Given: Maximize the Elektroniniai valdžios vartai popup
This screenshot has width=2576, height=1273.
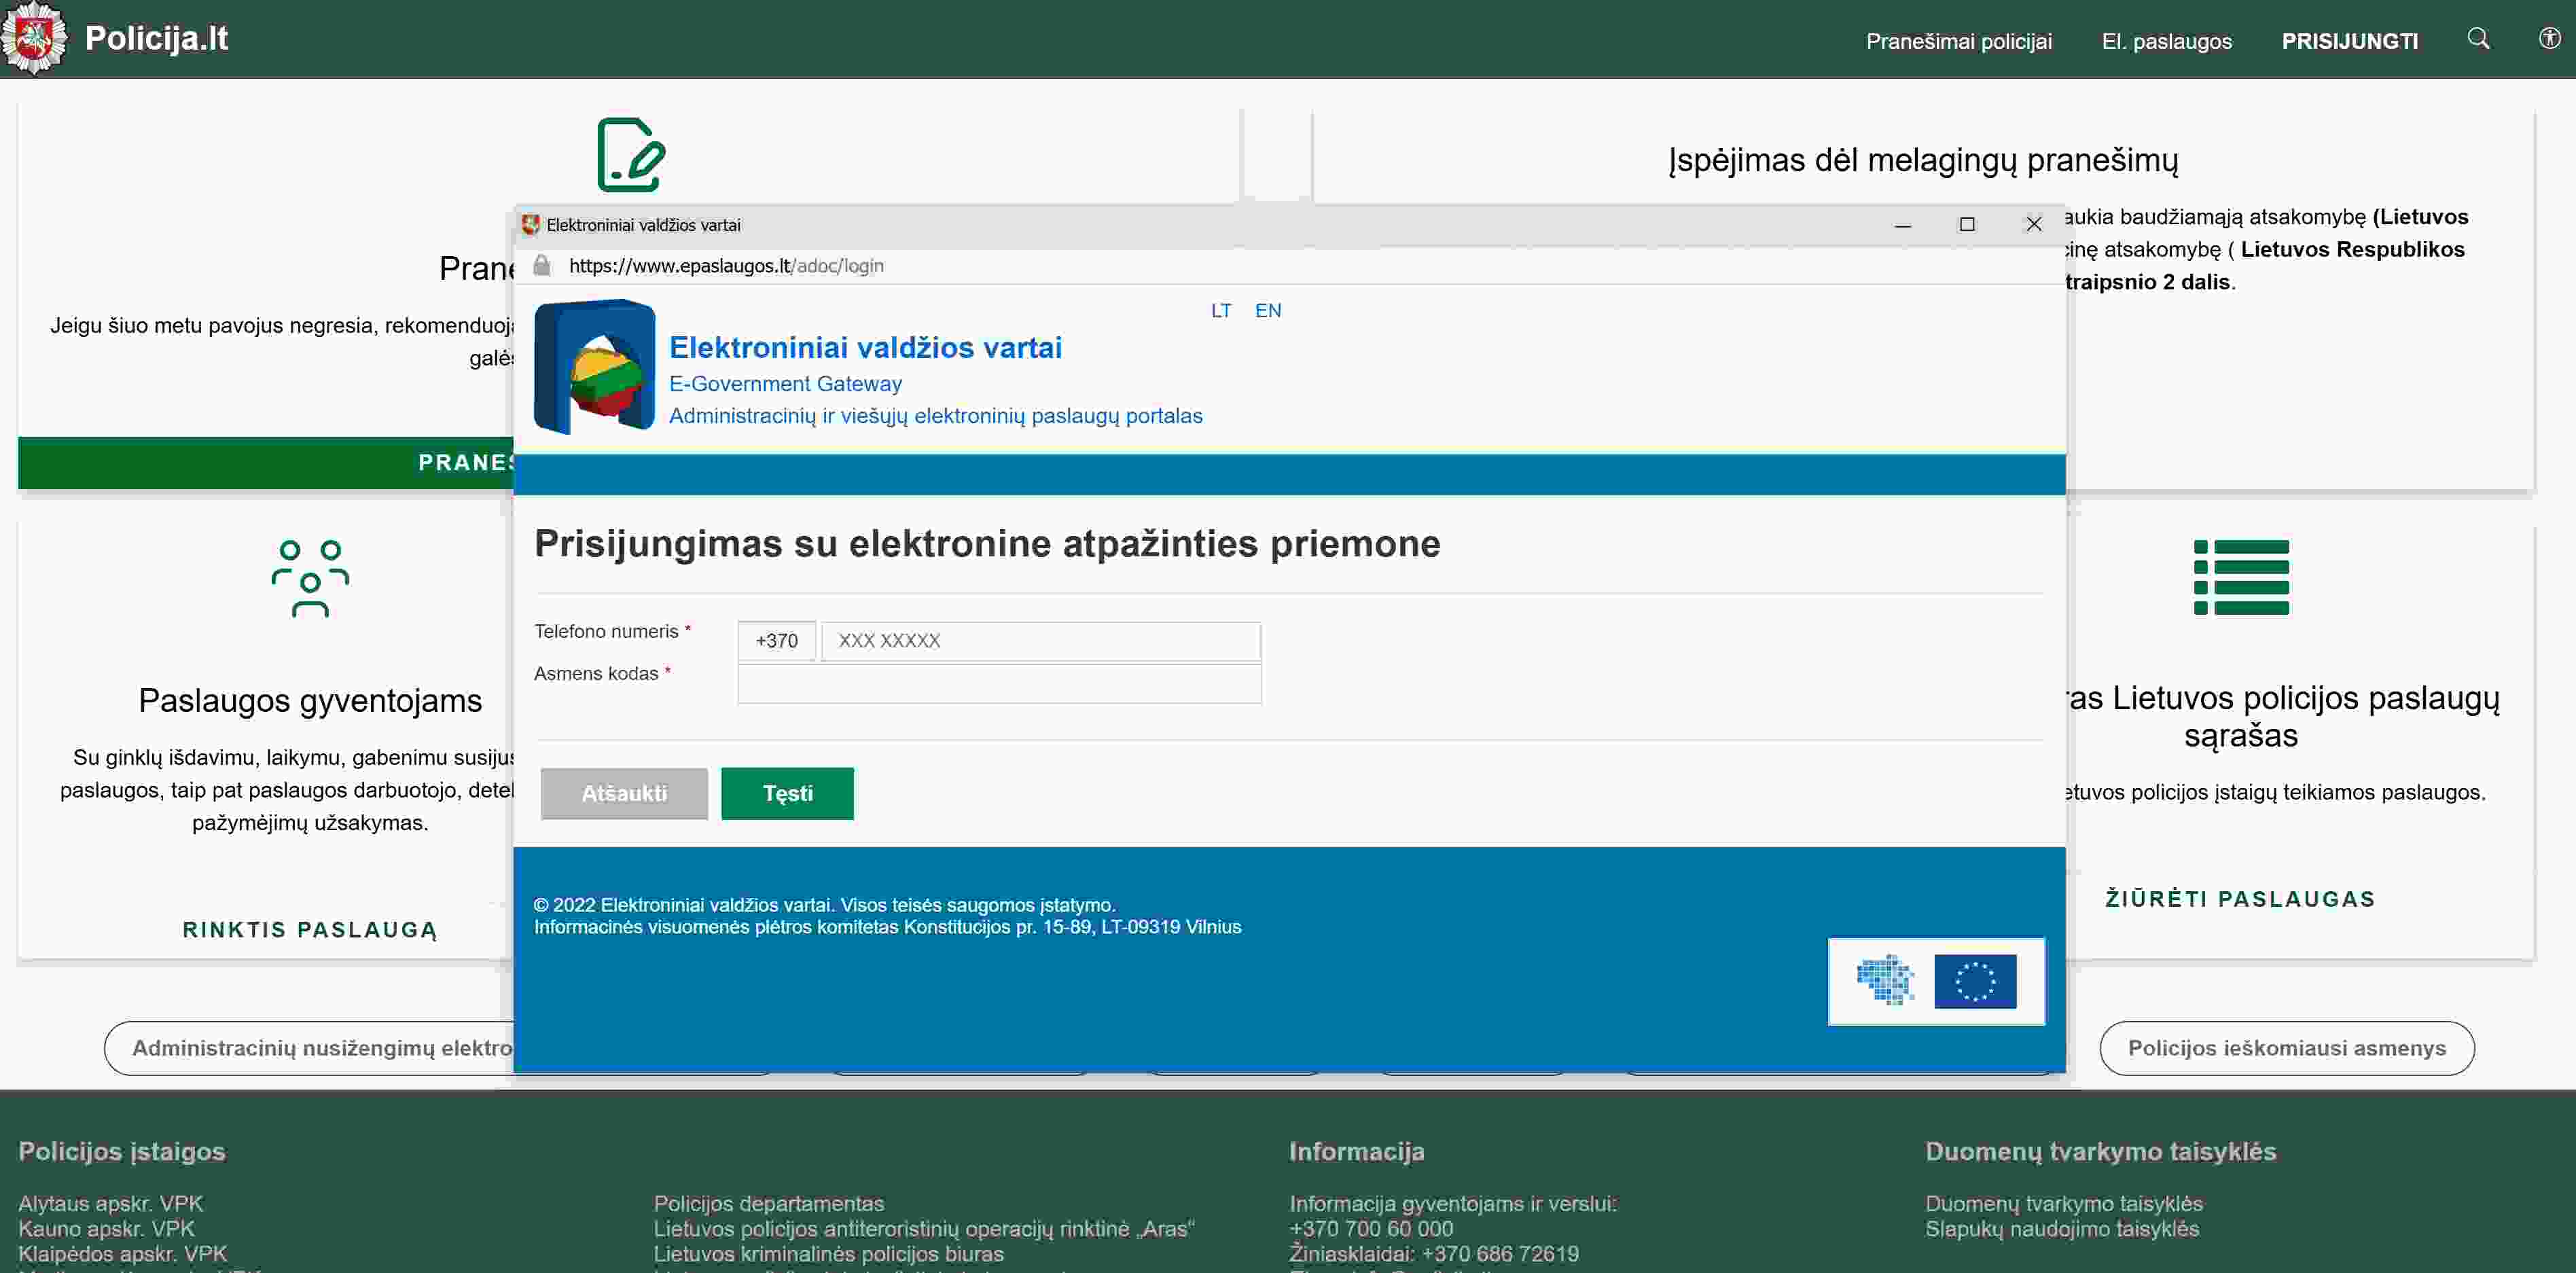Looking at the screenshot, I should [x=1967, y=225].
